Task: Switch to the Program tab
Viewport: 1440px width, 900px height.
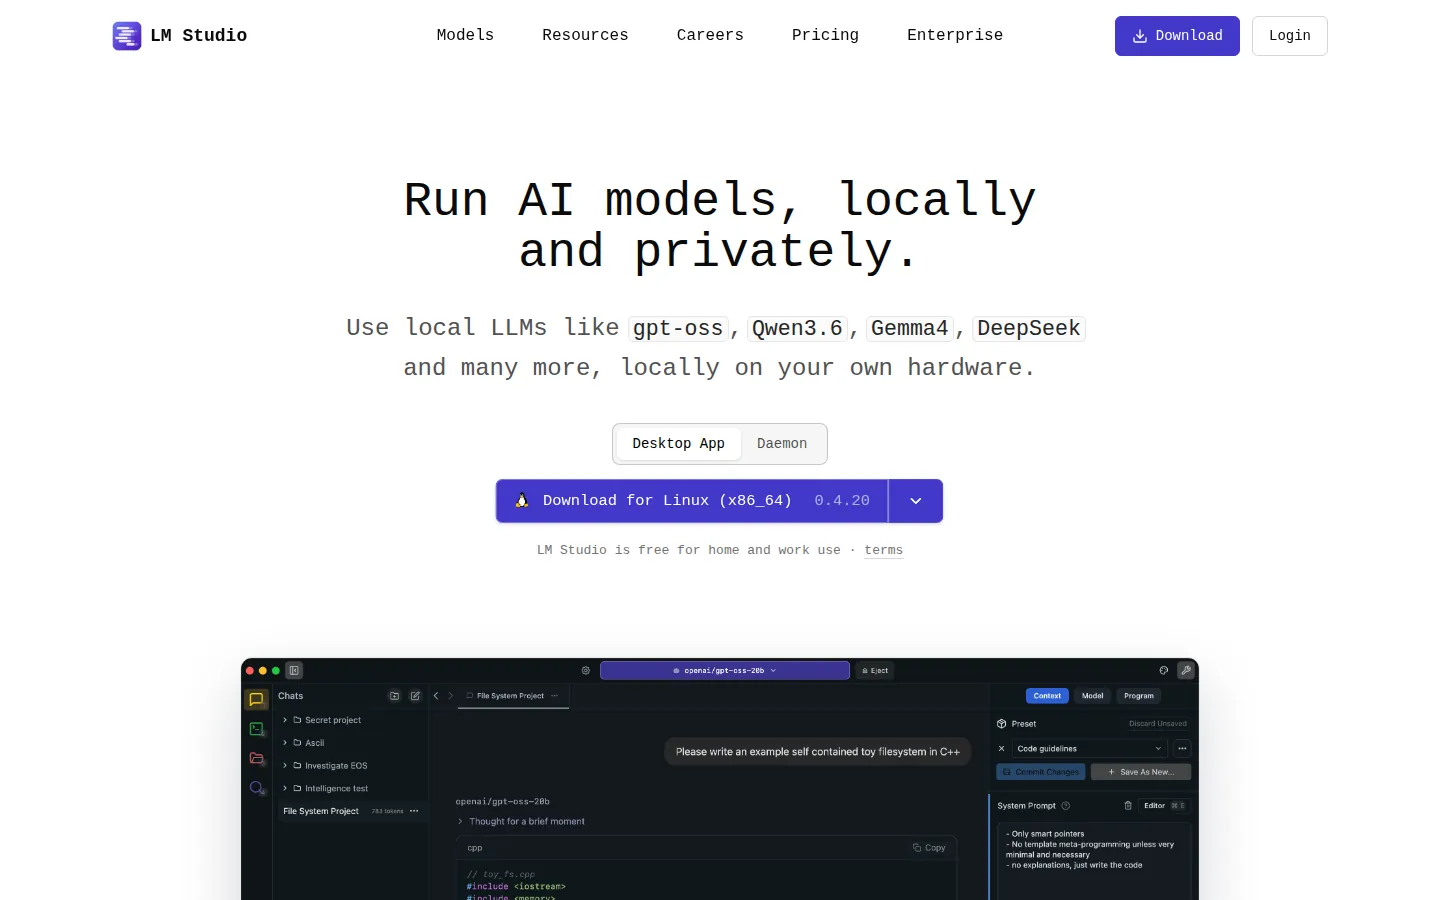Action: (x=1139, y=696)
